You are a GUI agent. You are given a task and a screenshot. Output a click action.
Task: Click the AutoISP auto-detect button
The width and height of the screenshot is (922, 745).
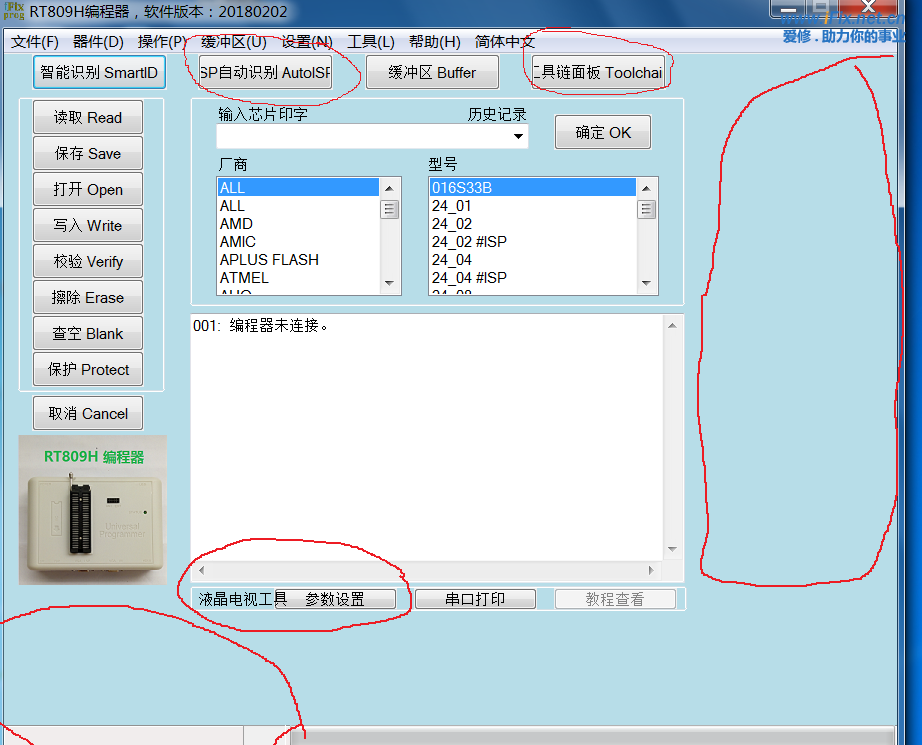pos(265,73)
